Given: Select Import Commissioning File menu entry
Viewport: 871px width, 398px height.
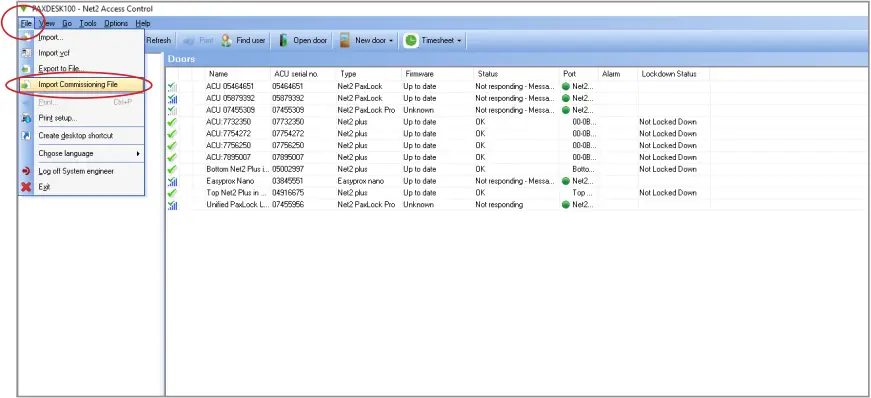Looking at the screenshot, I should click(x=82, y=84).
